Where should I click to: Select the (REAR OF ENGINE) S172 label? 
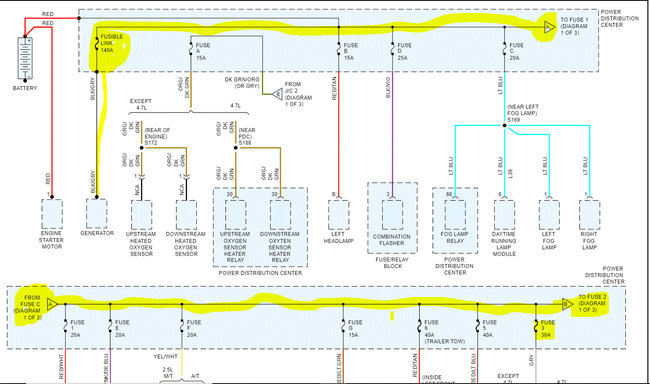pyautogui.click(x=157, y=136)
